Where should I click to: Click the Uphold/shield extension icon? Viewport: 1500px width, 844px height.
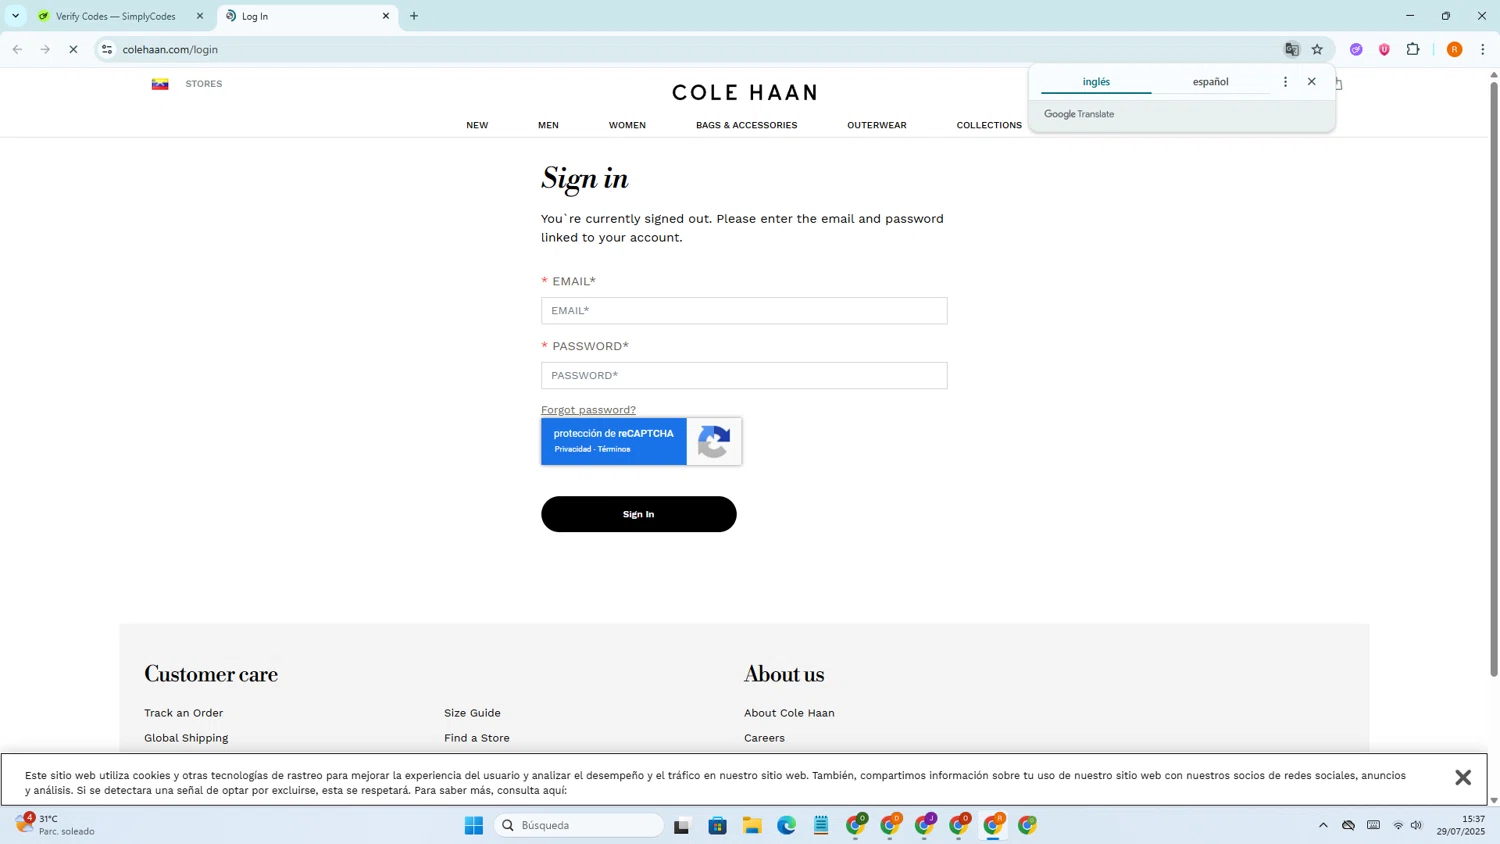1384,49
